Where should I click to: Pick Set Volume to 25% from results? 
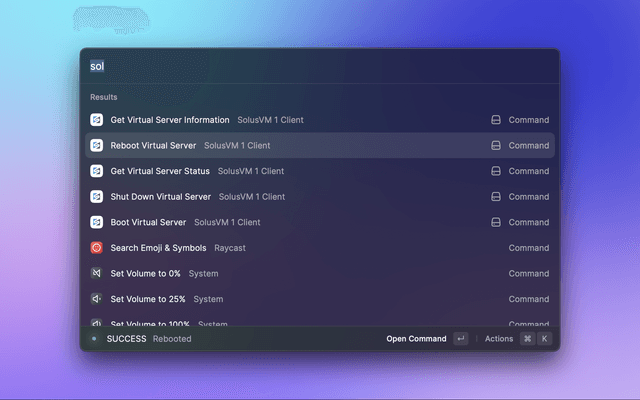point(148,299)
